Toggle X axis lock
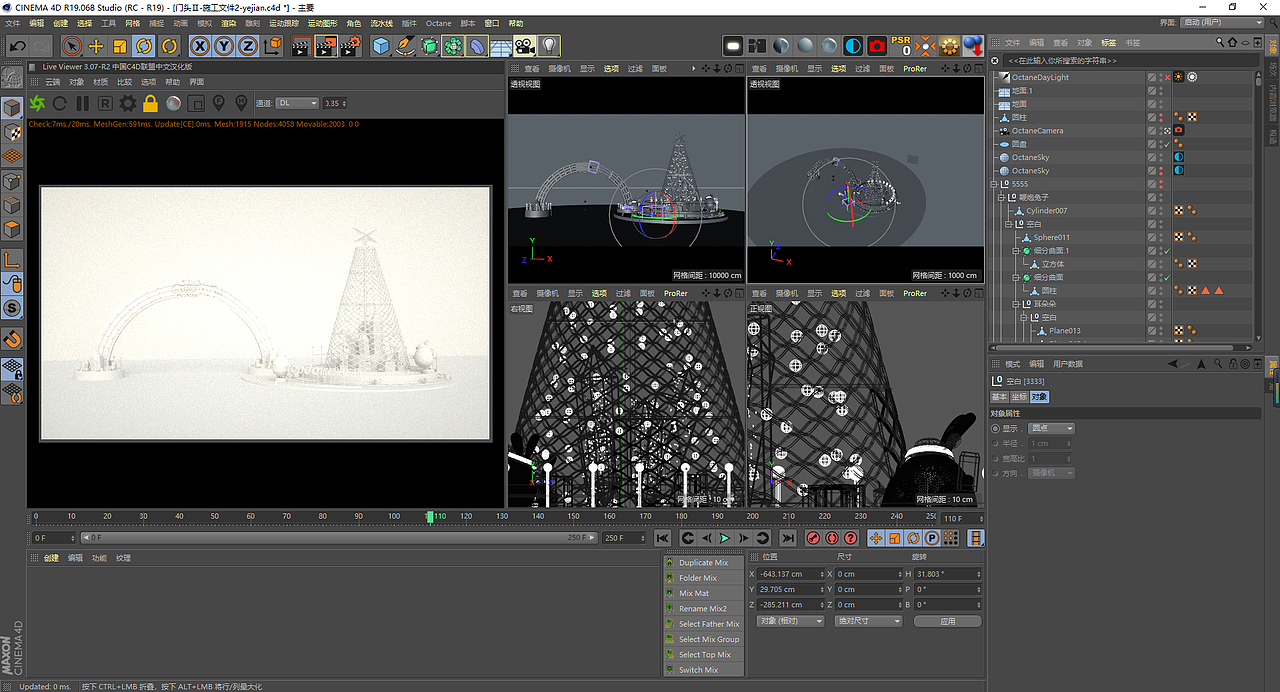Viewport: 1280px width, 692px height. click(200, 46)
